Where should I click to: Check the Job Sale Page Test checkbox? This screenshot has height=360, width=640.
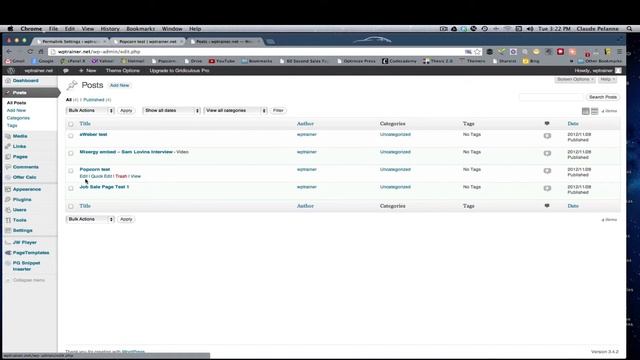[71, 188]
